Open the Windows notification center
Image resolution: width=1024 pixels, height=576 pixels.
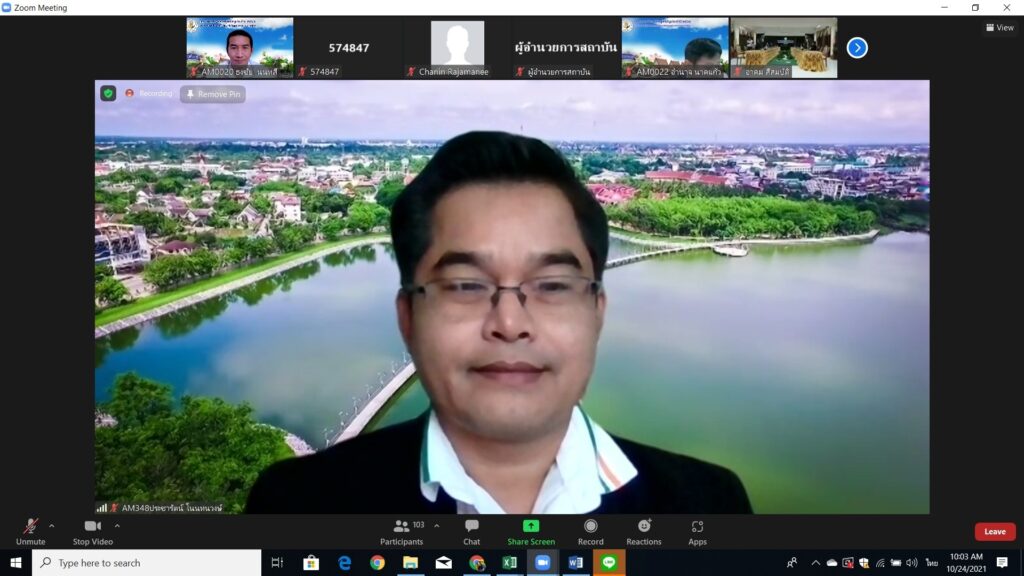click(1002, 563)
